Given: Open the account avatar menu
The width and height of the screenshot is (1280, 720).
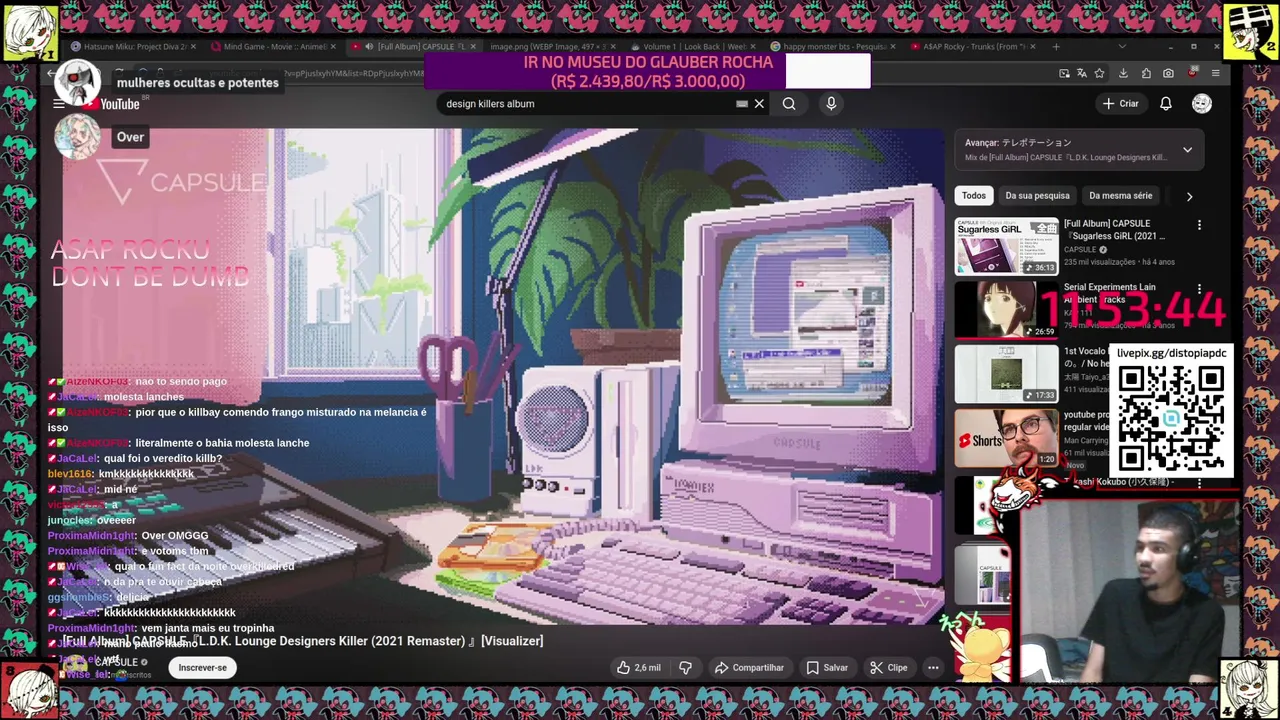Looking at the screenshot, I should pos(1202,103).
